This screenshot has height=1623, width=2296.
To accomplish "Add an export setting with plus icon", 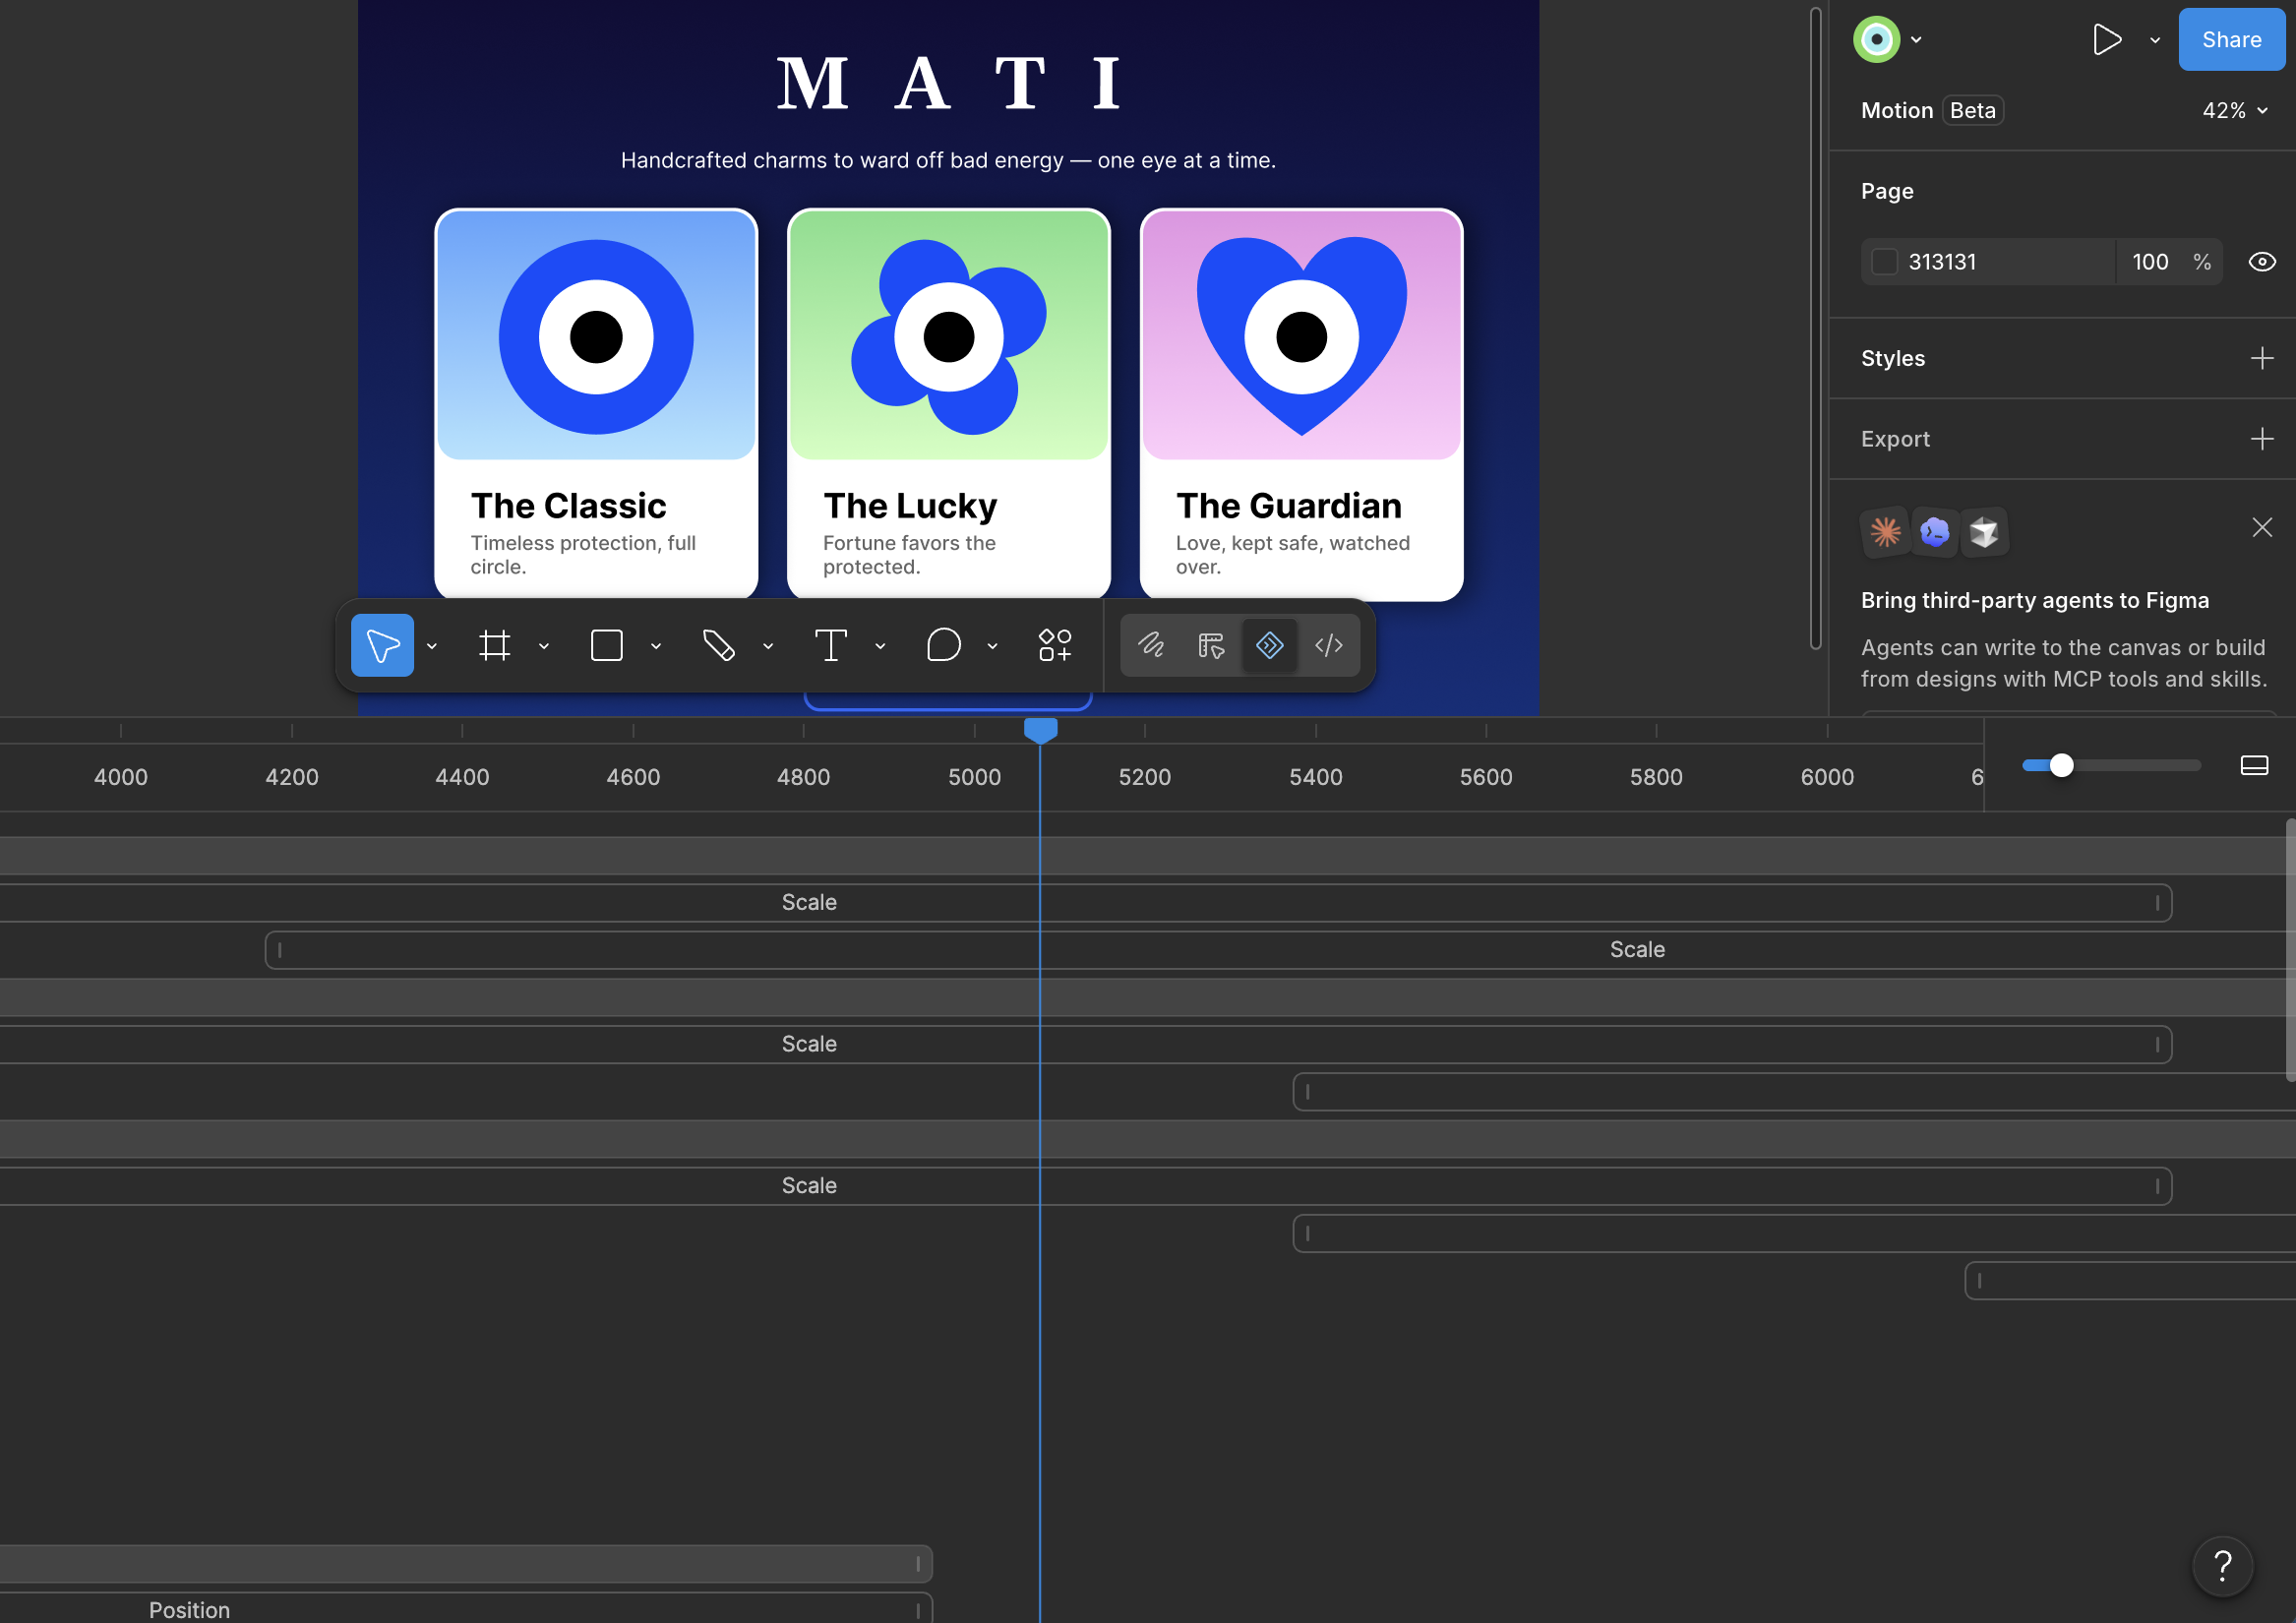I will 2261,439.
